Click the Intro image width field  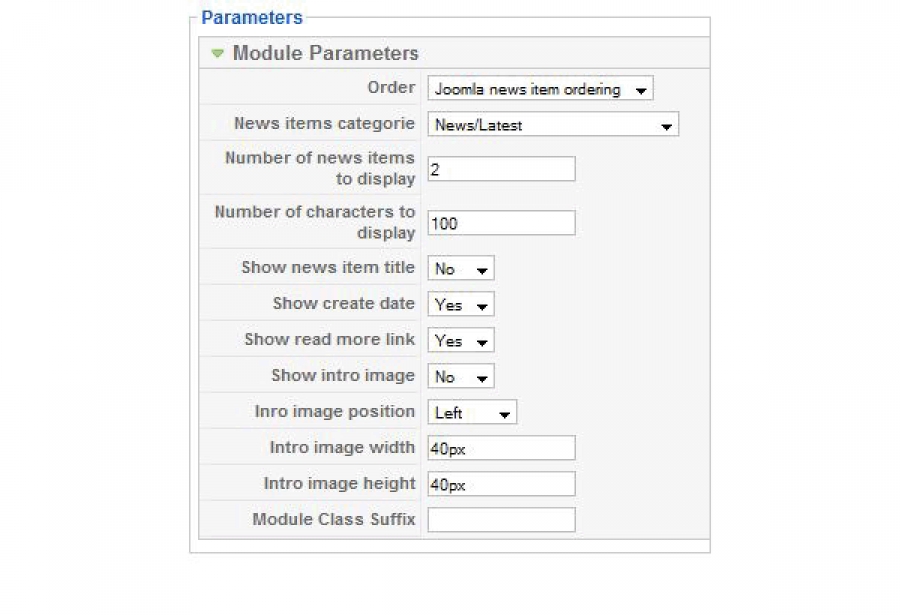[501, 448]
